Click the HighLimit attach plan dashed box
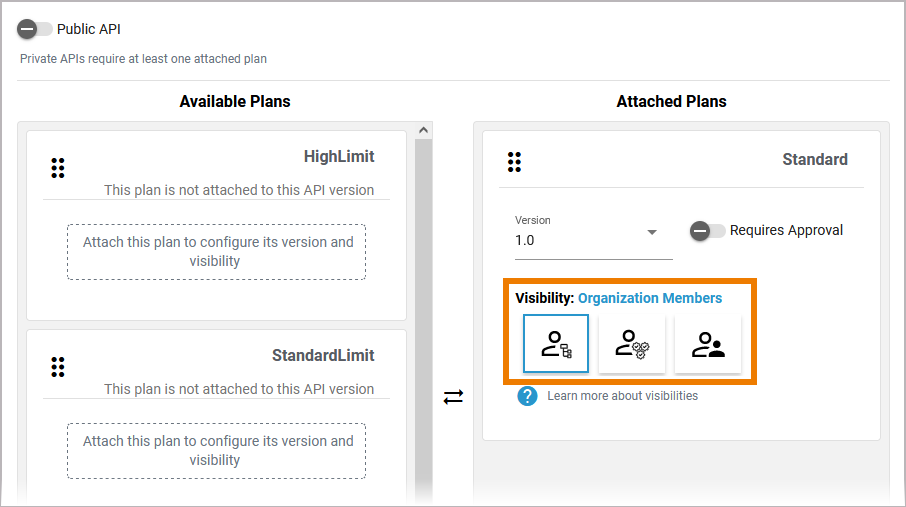 216,252
